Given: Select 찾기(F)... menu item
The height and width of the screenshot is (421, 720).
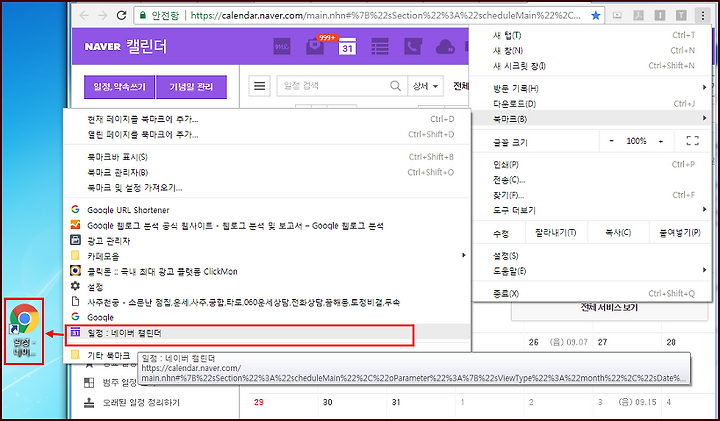Looking at the screenshot, I should (591, 195).
